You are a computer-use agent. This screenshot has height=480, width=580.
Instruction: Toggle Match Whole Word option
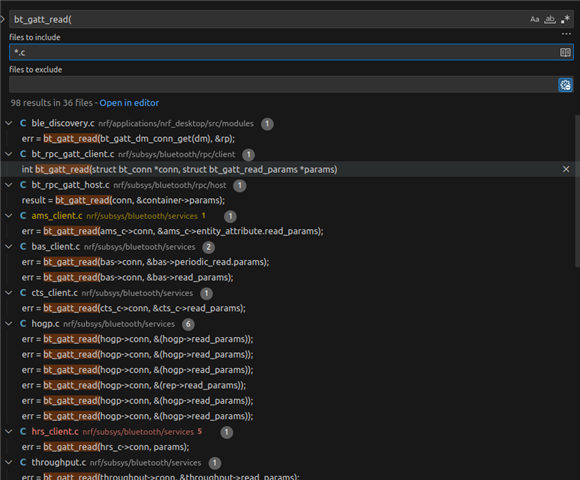[x=550, y=19]
